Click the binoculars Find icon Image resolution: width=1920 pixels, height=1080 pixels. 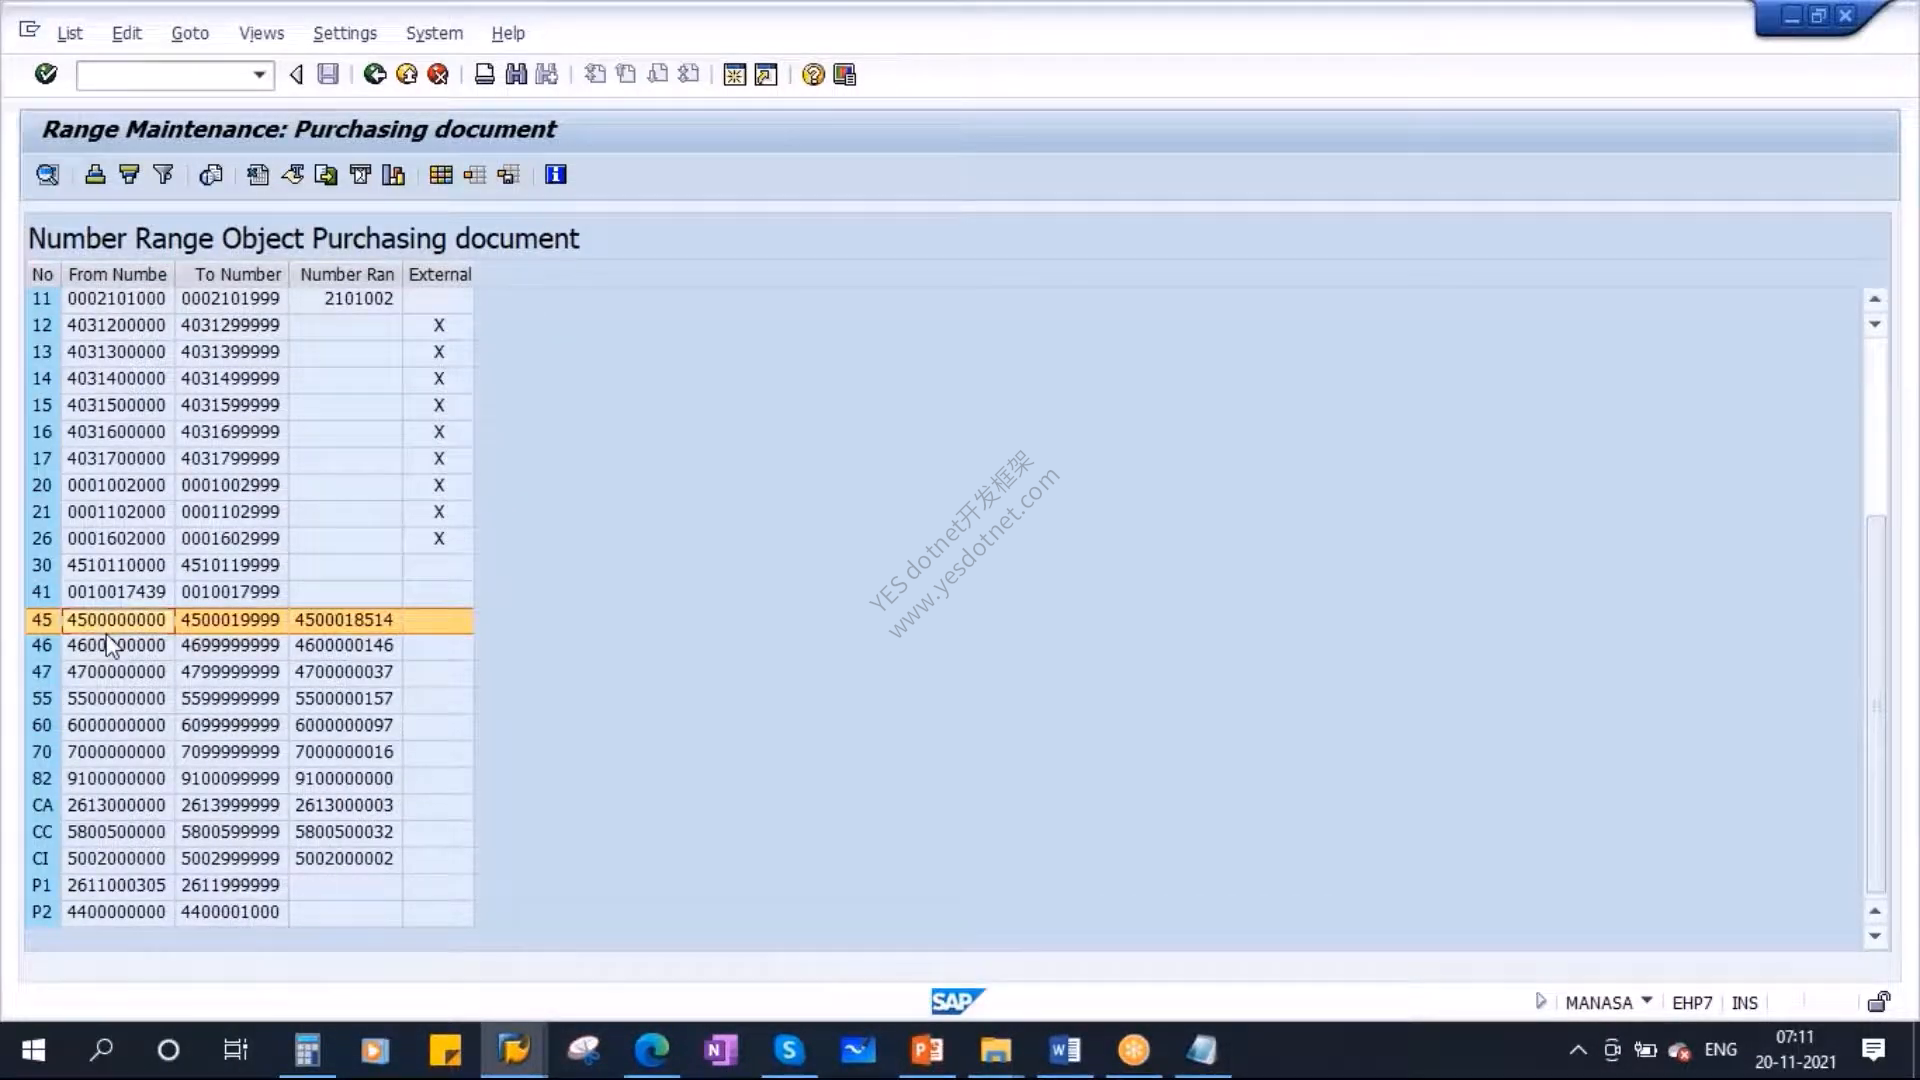[x=516, y=74]
